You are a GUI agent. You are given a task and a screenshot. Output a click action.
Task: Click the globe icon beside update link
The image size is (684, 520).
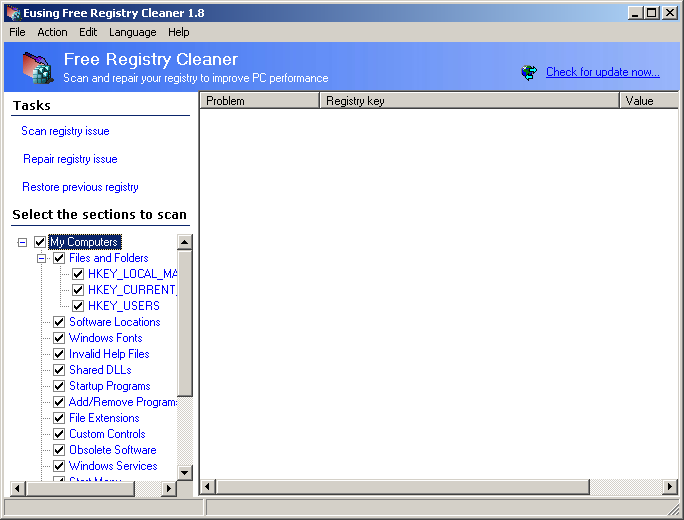point(529,72)
